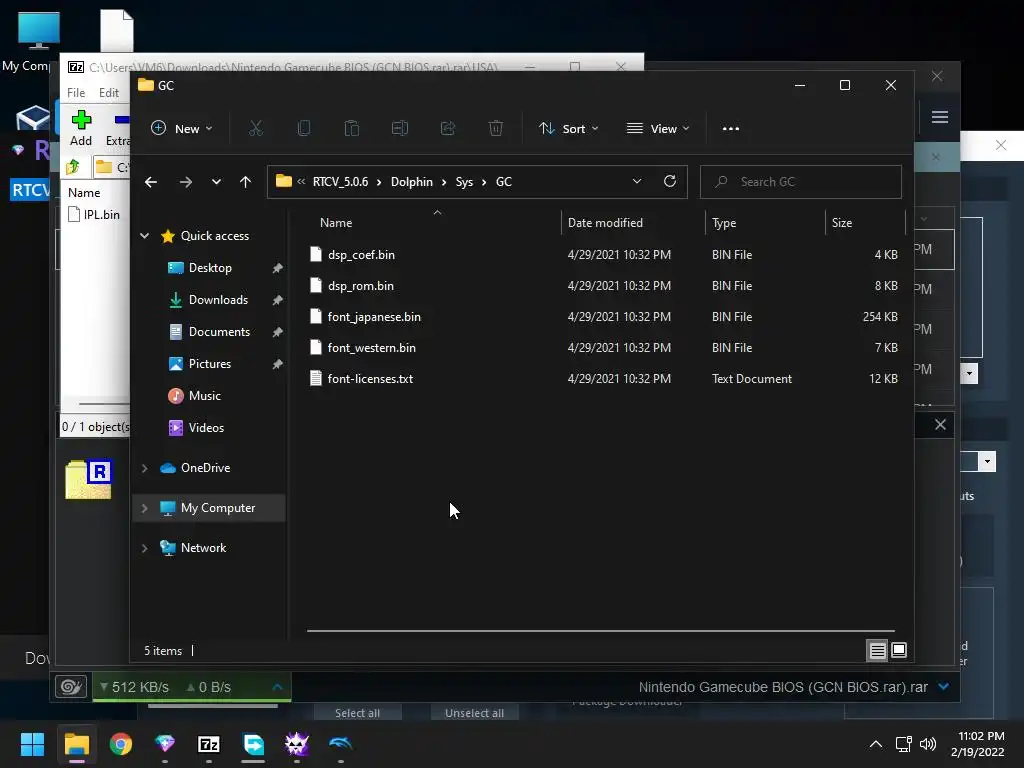Click the Add button in 7-Zip window

coord(81,128)
